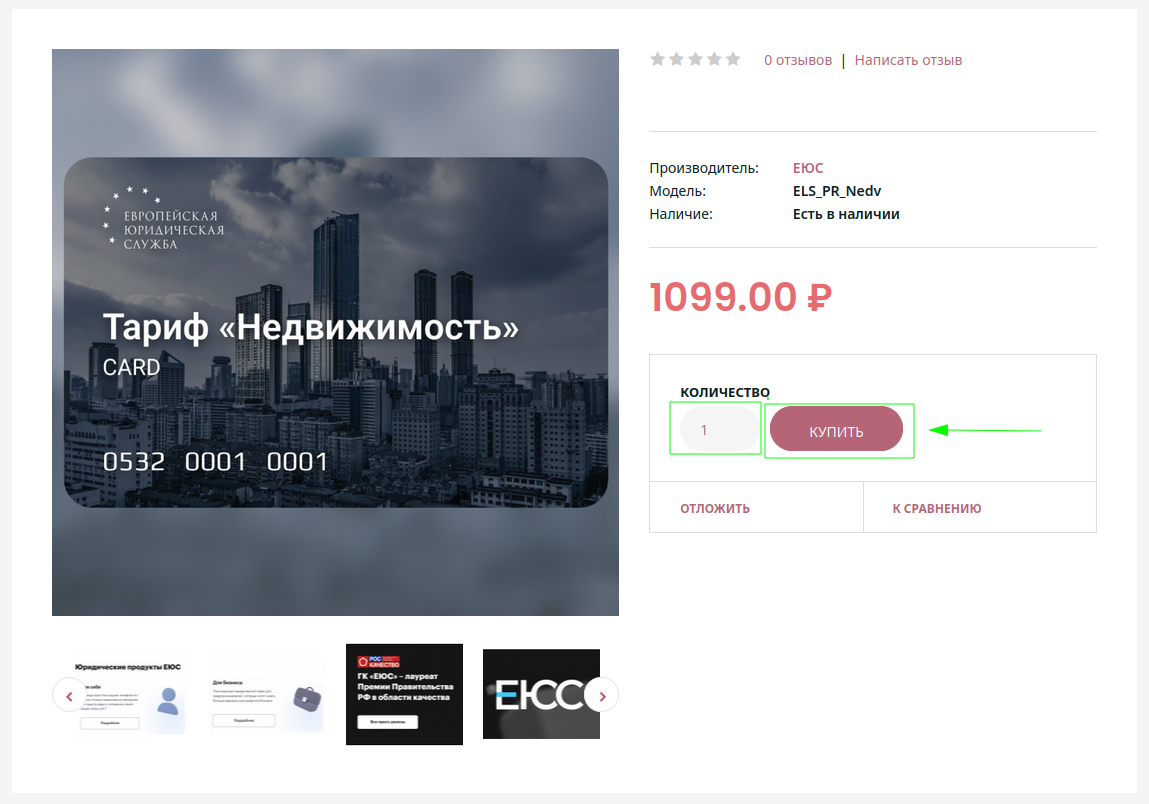Open the ЕЮС manufacturer link
Viewport: 1149px width, 804px height.
pos(808,168)
